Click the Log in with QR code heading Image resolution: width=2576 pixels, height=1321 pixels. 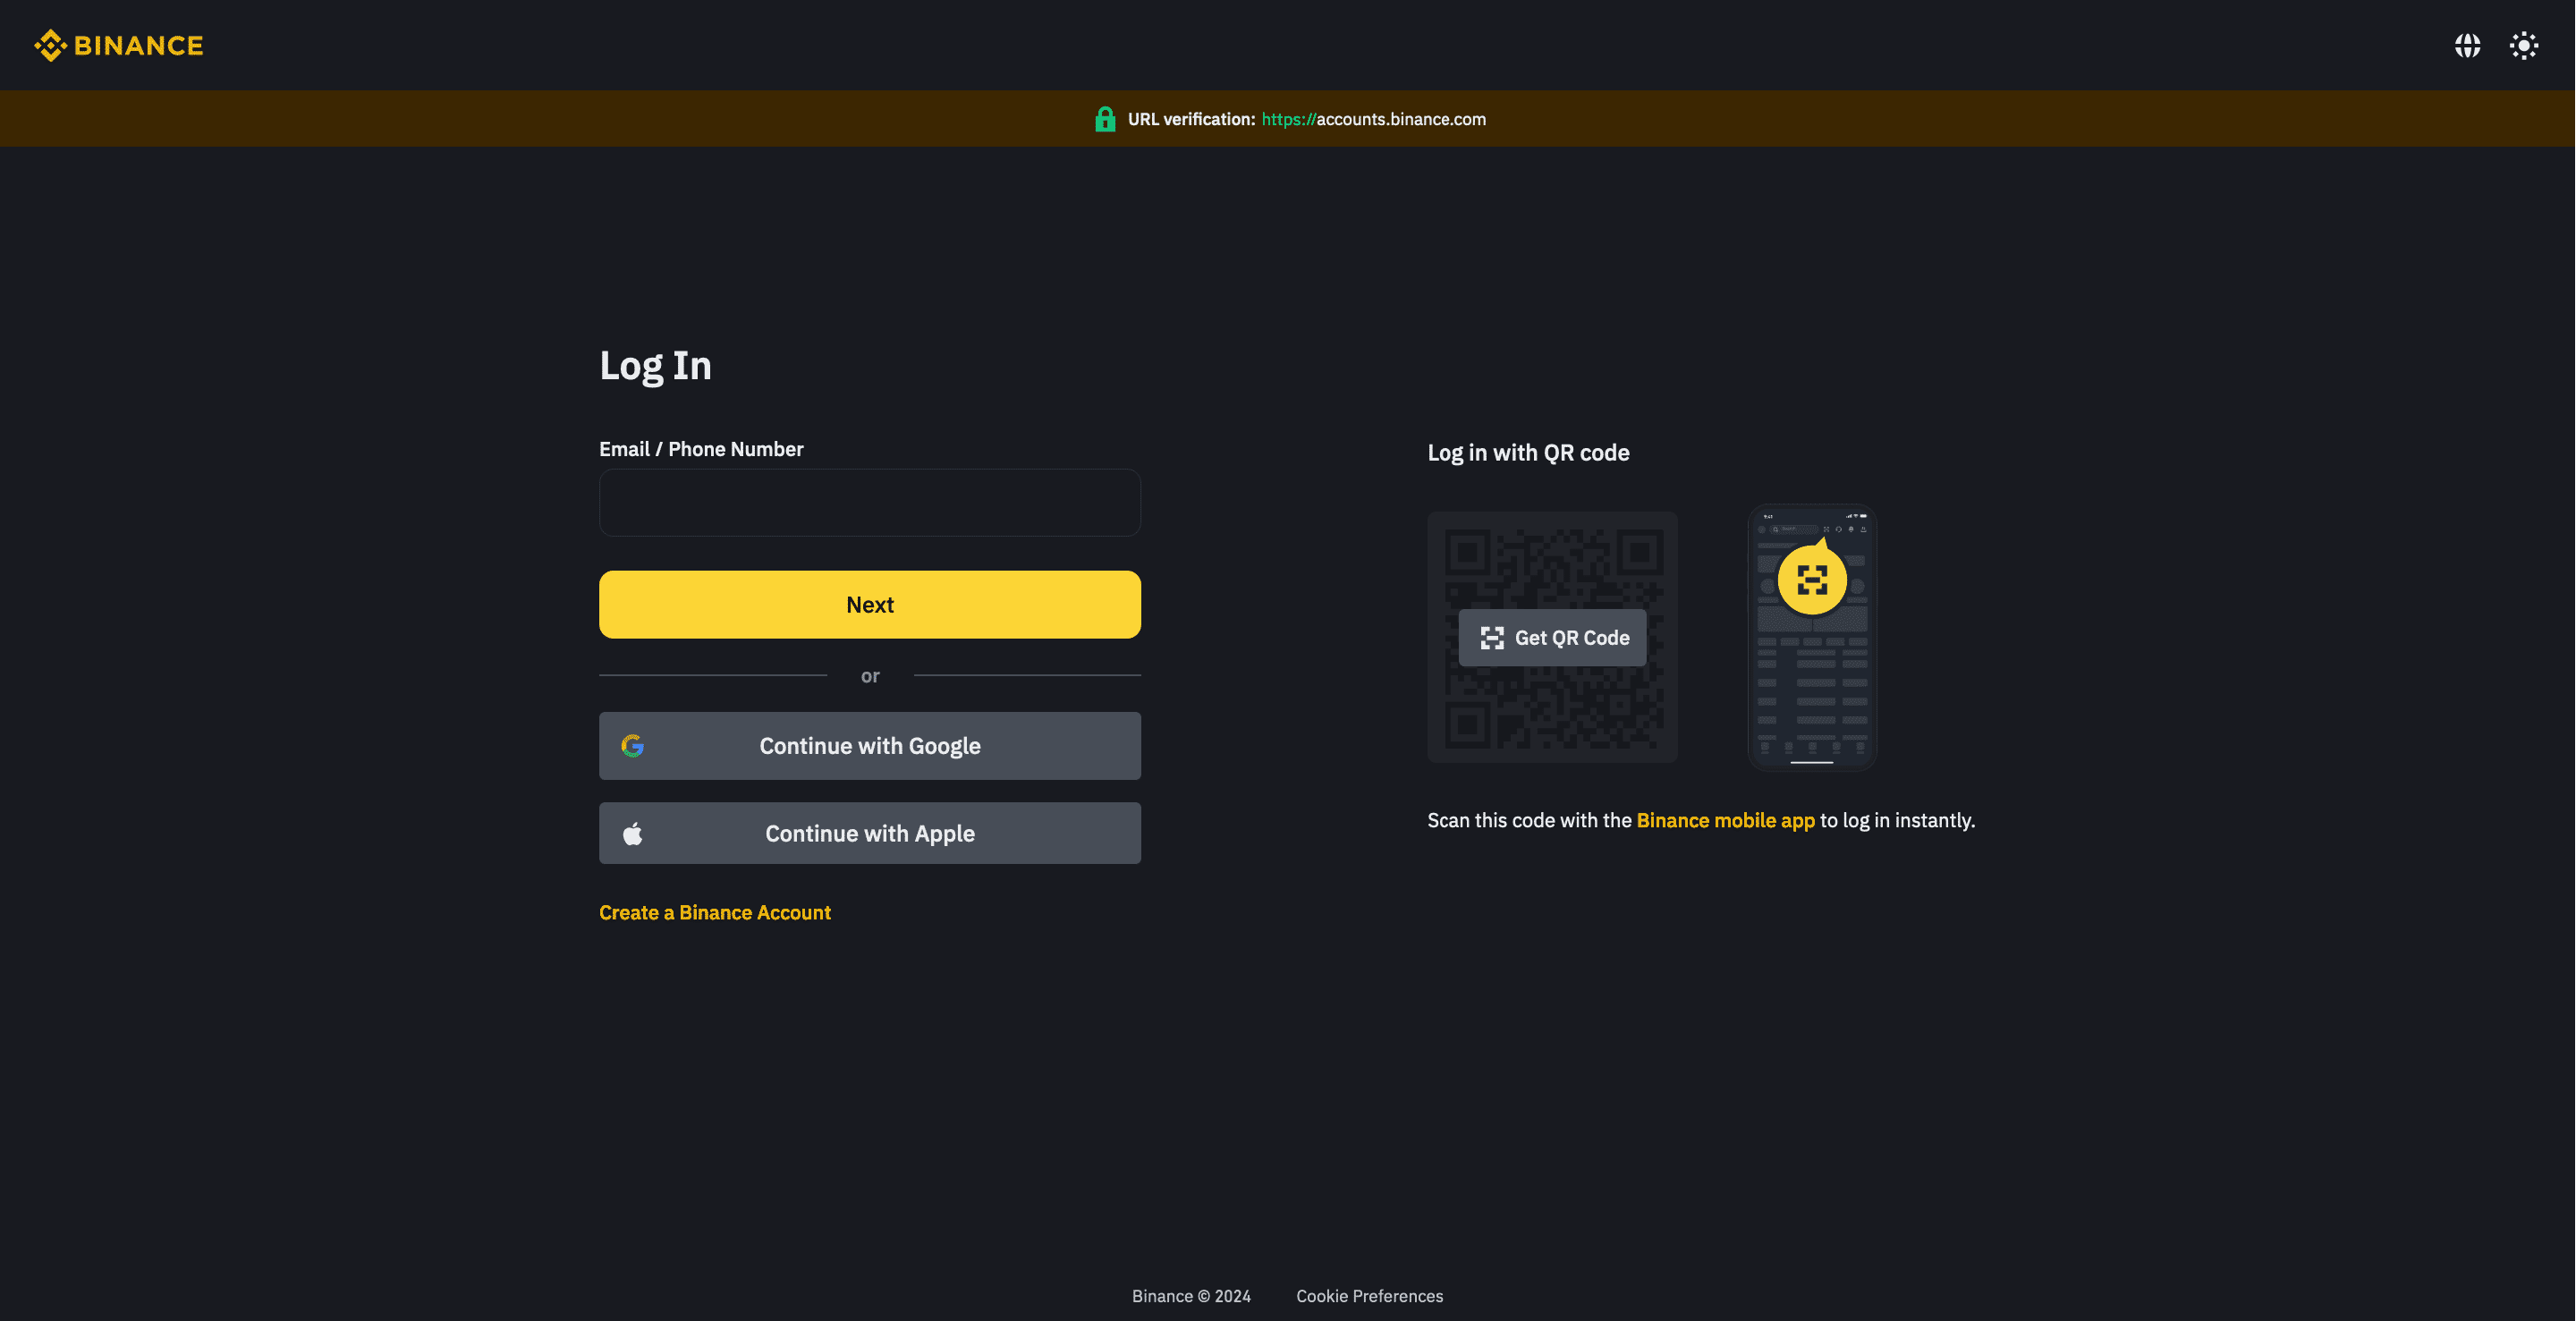click(1528, 452)
